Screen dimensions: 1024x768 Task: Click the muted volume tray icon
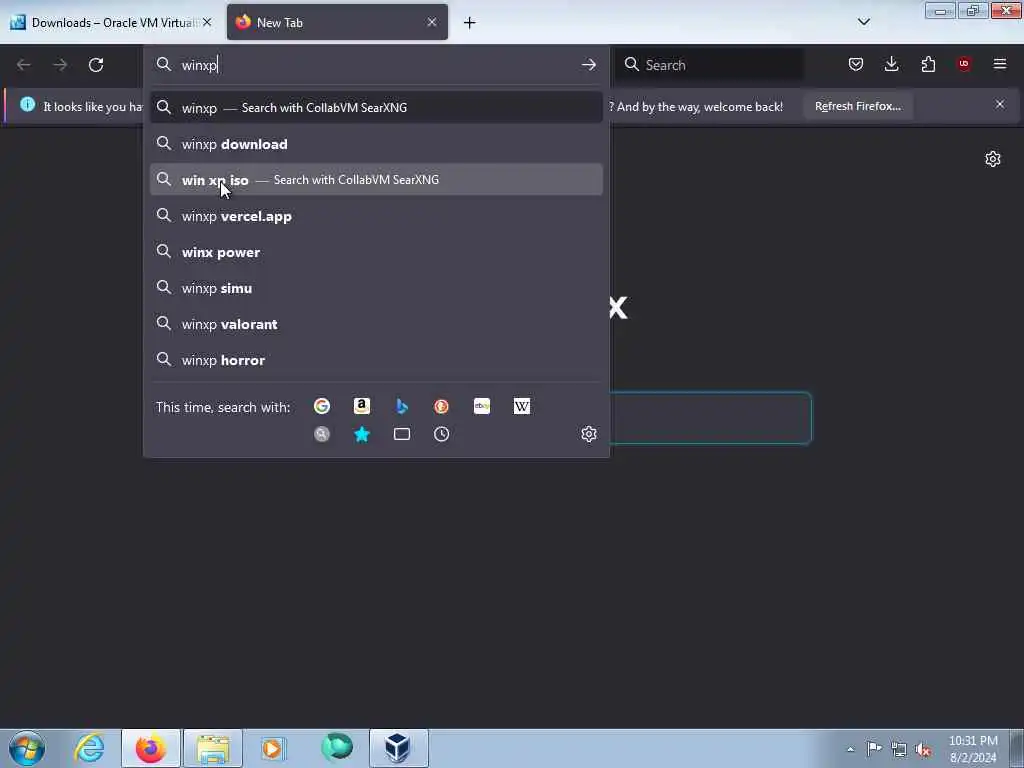(923, 749)
